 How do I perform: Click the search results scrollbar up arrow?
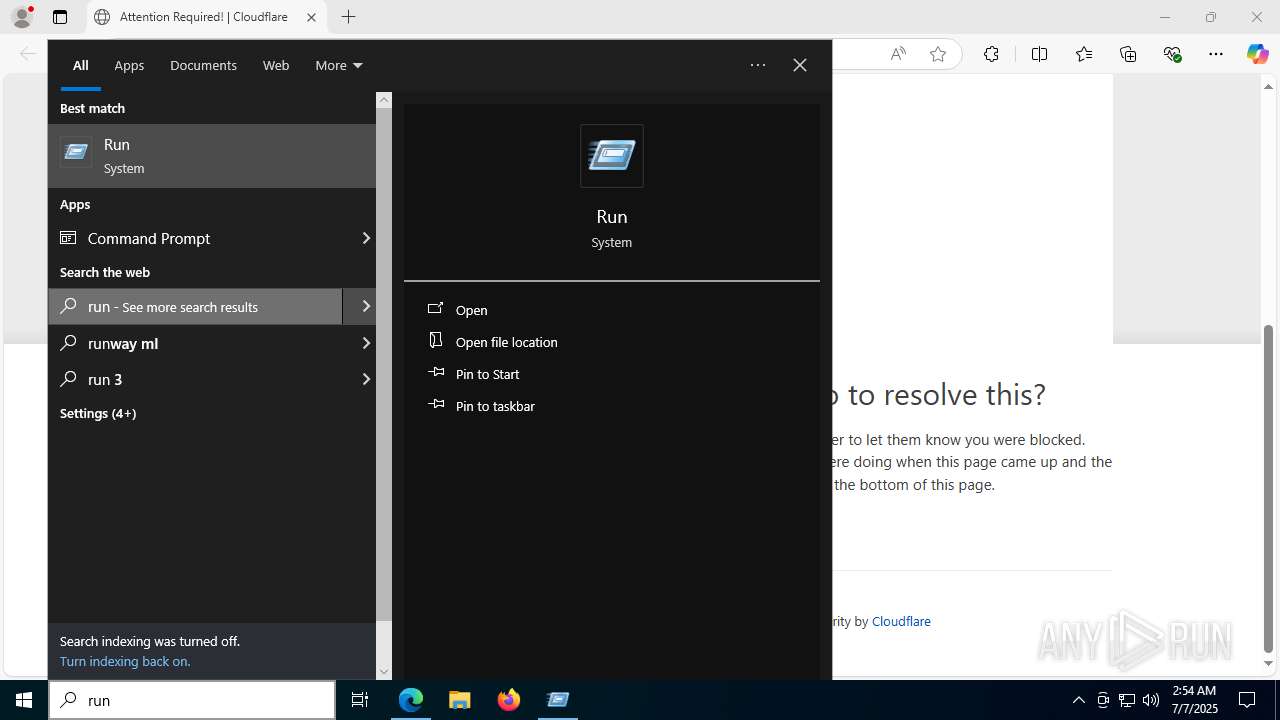pos(384,100)
